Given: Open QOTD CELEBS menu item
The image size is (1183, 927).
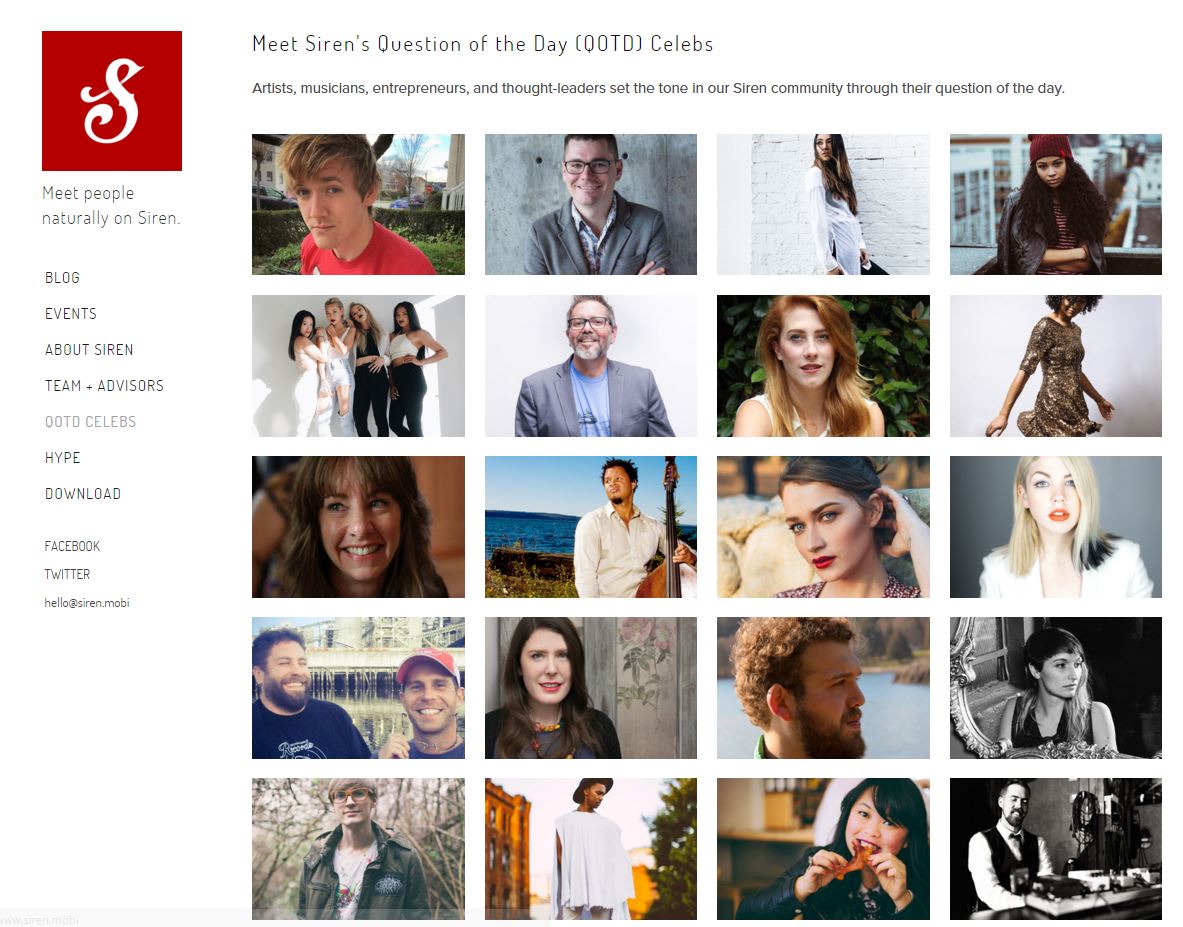Looking at the screenshot, I should click(91, 422).
